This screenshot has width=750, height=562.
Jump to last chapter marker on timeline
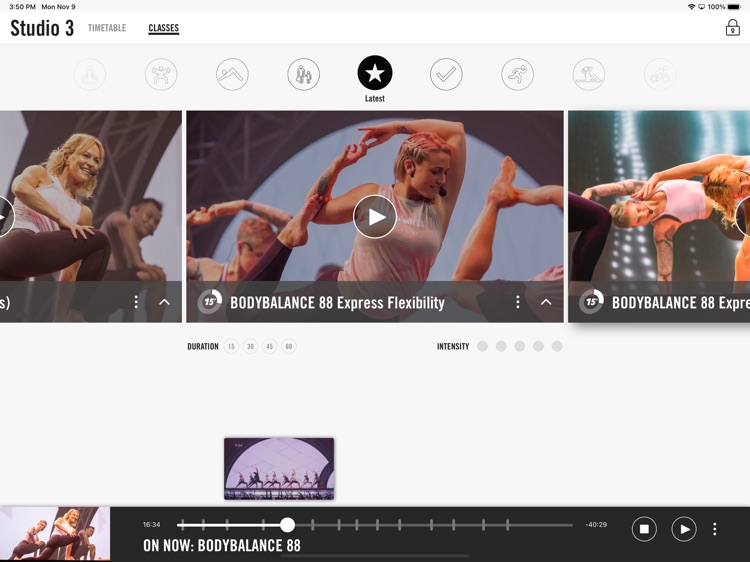pyautogui.click(x=508, y=525)
